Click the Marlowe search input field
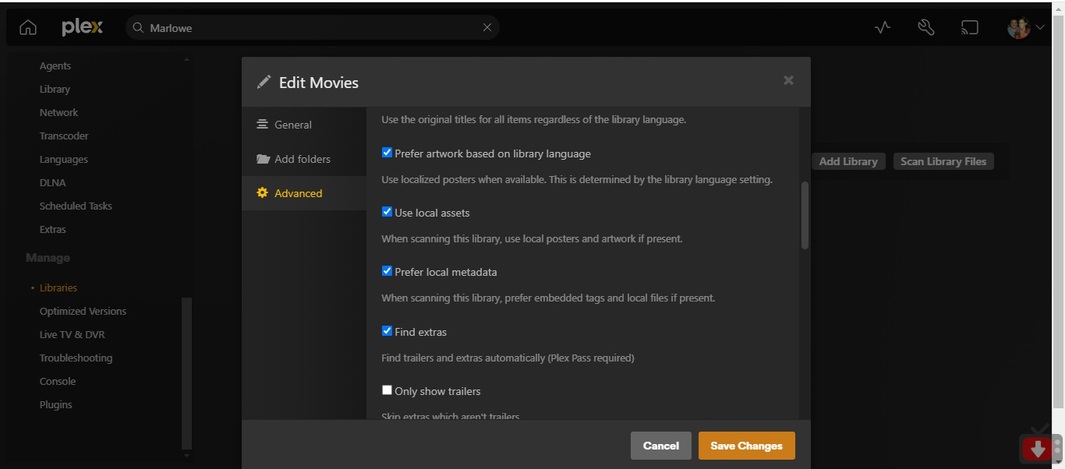This screenshot has width=1065, height=469. 310,28
